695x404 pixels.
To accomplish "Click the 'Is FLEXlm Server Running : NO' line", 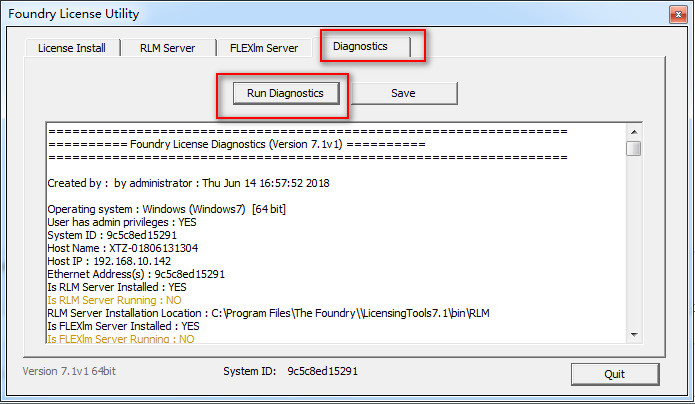I will (121, 339).
